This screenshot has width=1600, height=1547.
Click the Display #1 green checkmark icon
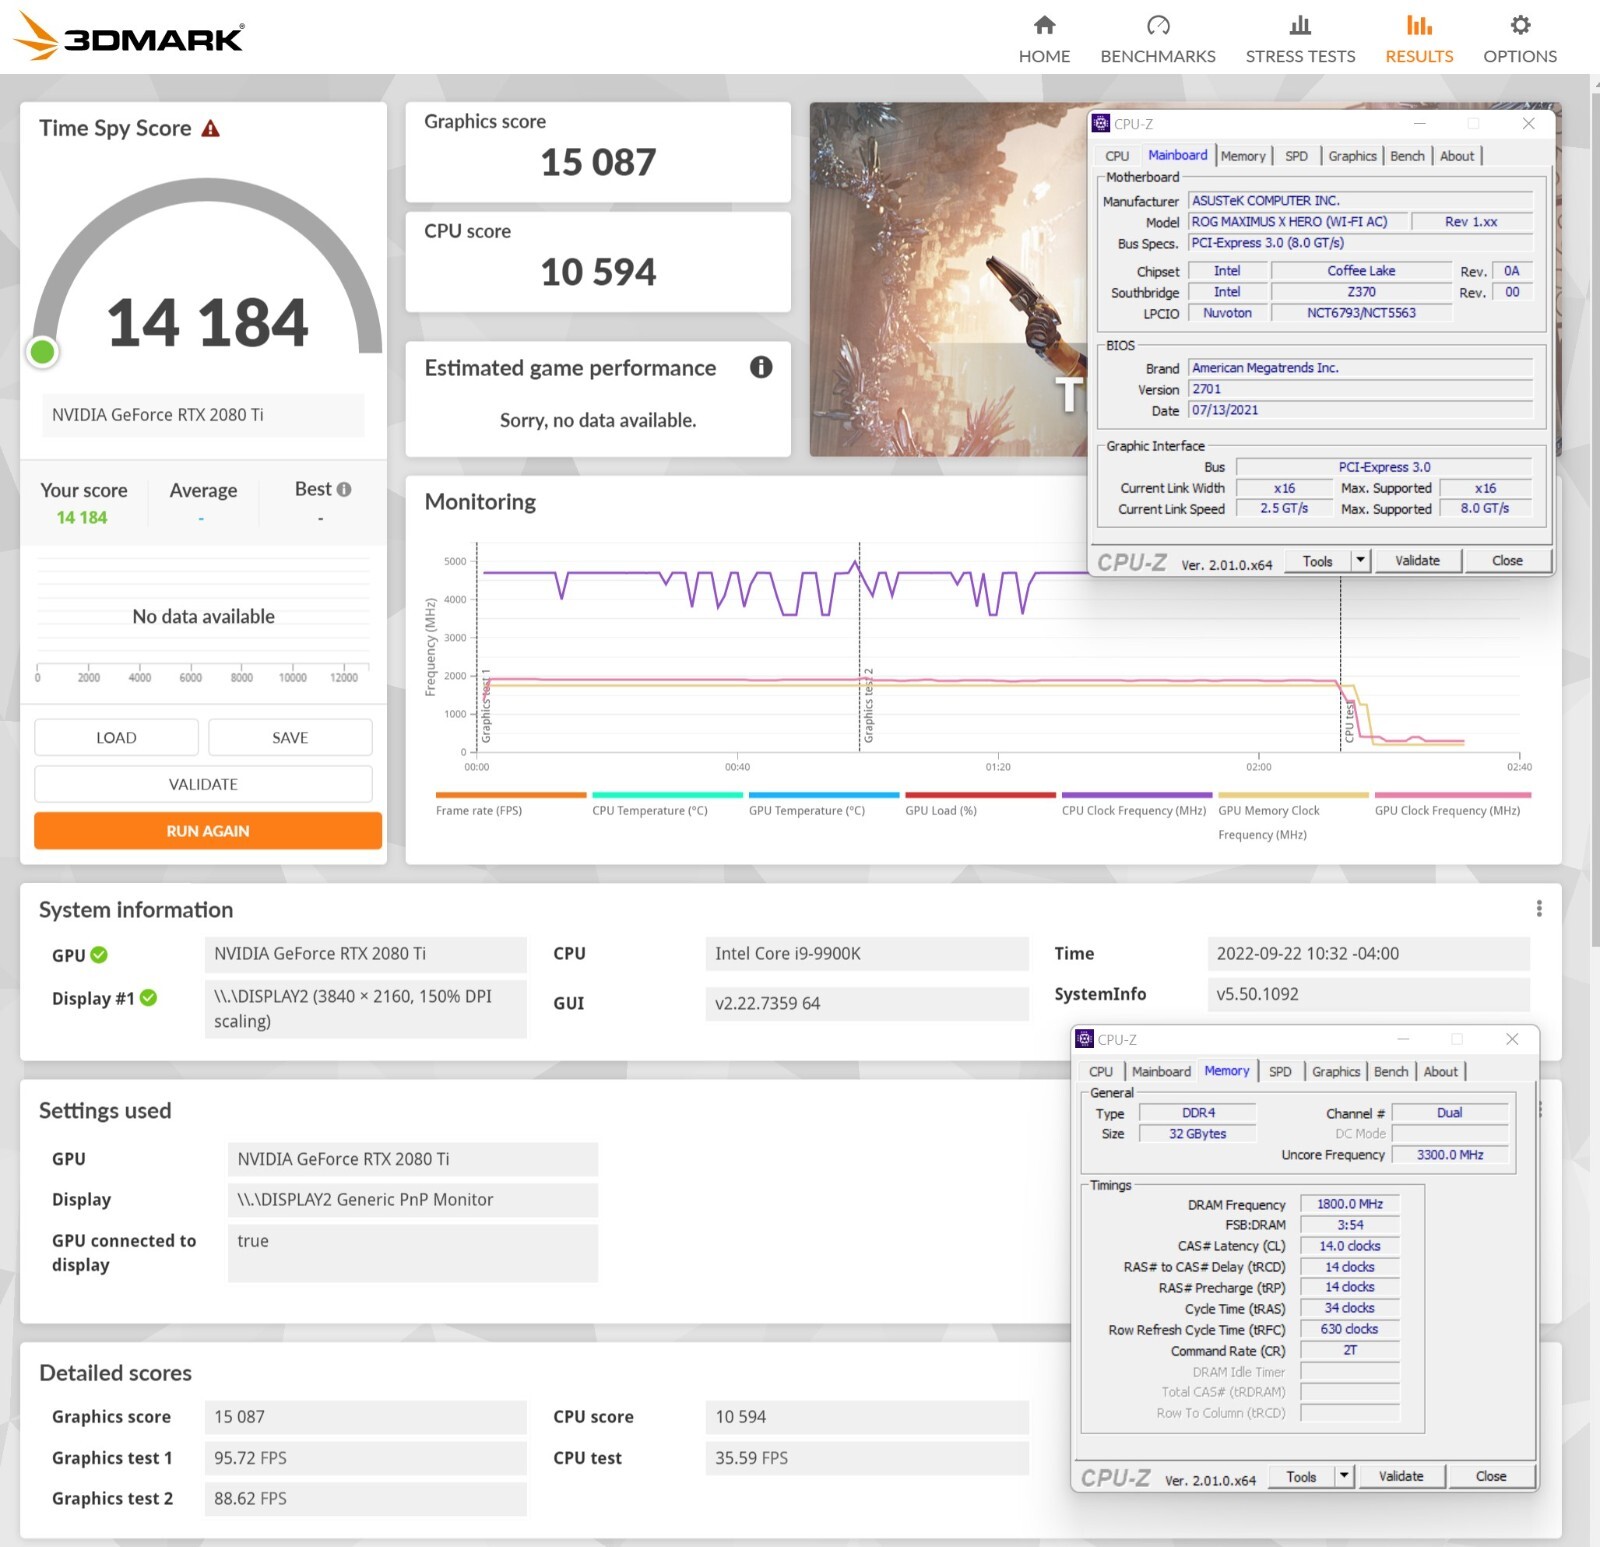click(148, 997)
